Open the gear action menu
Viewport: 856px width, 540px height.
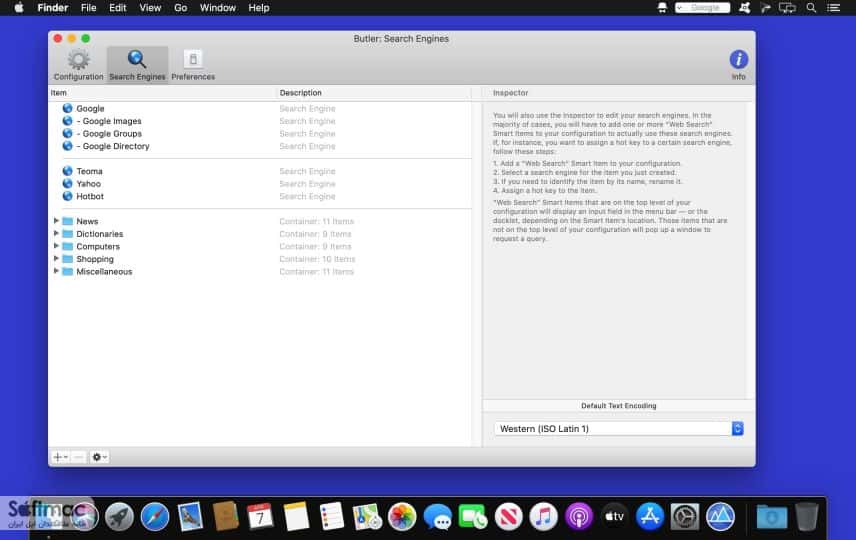99,457
